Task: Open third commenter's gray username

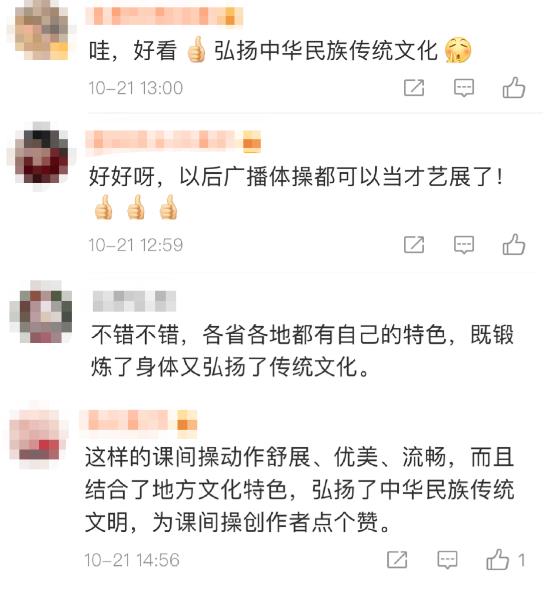Action: click(134, 301)
